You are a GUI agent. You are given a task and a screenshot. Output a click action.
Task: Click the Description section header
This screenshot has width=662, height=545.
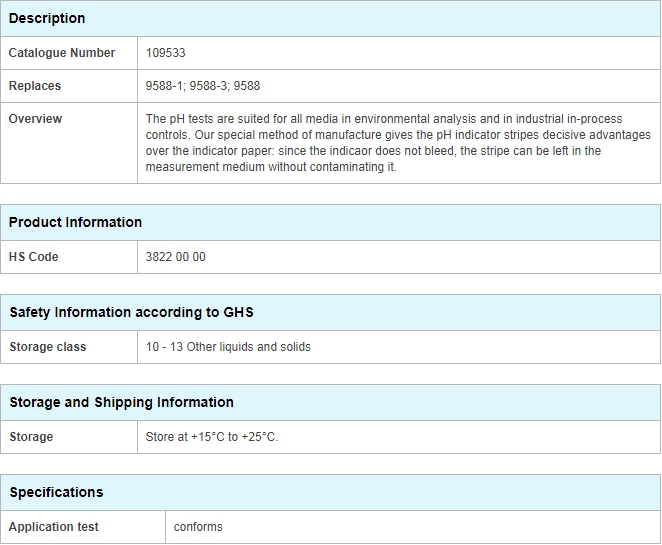click(331, 19)
